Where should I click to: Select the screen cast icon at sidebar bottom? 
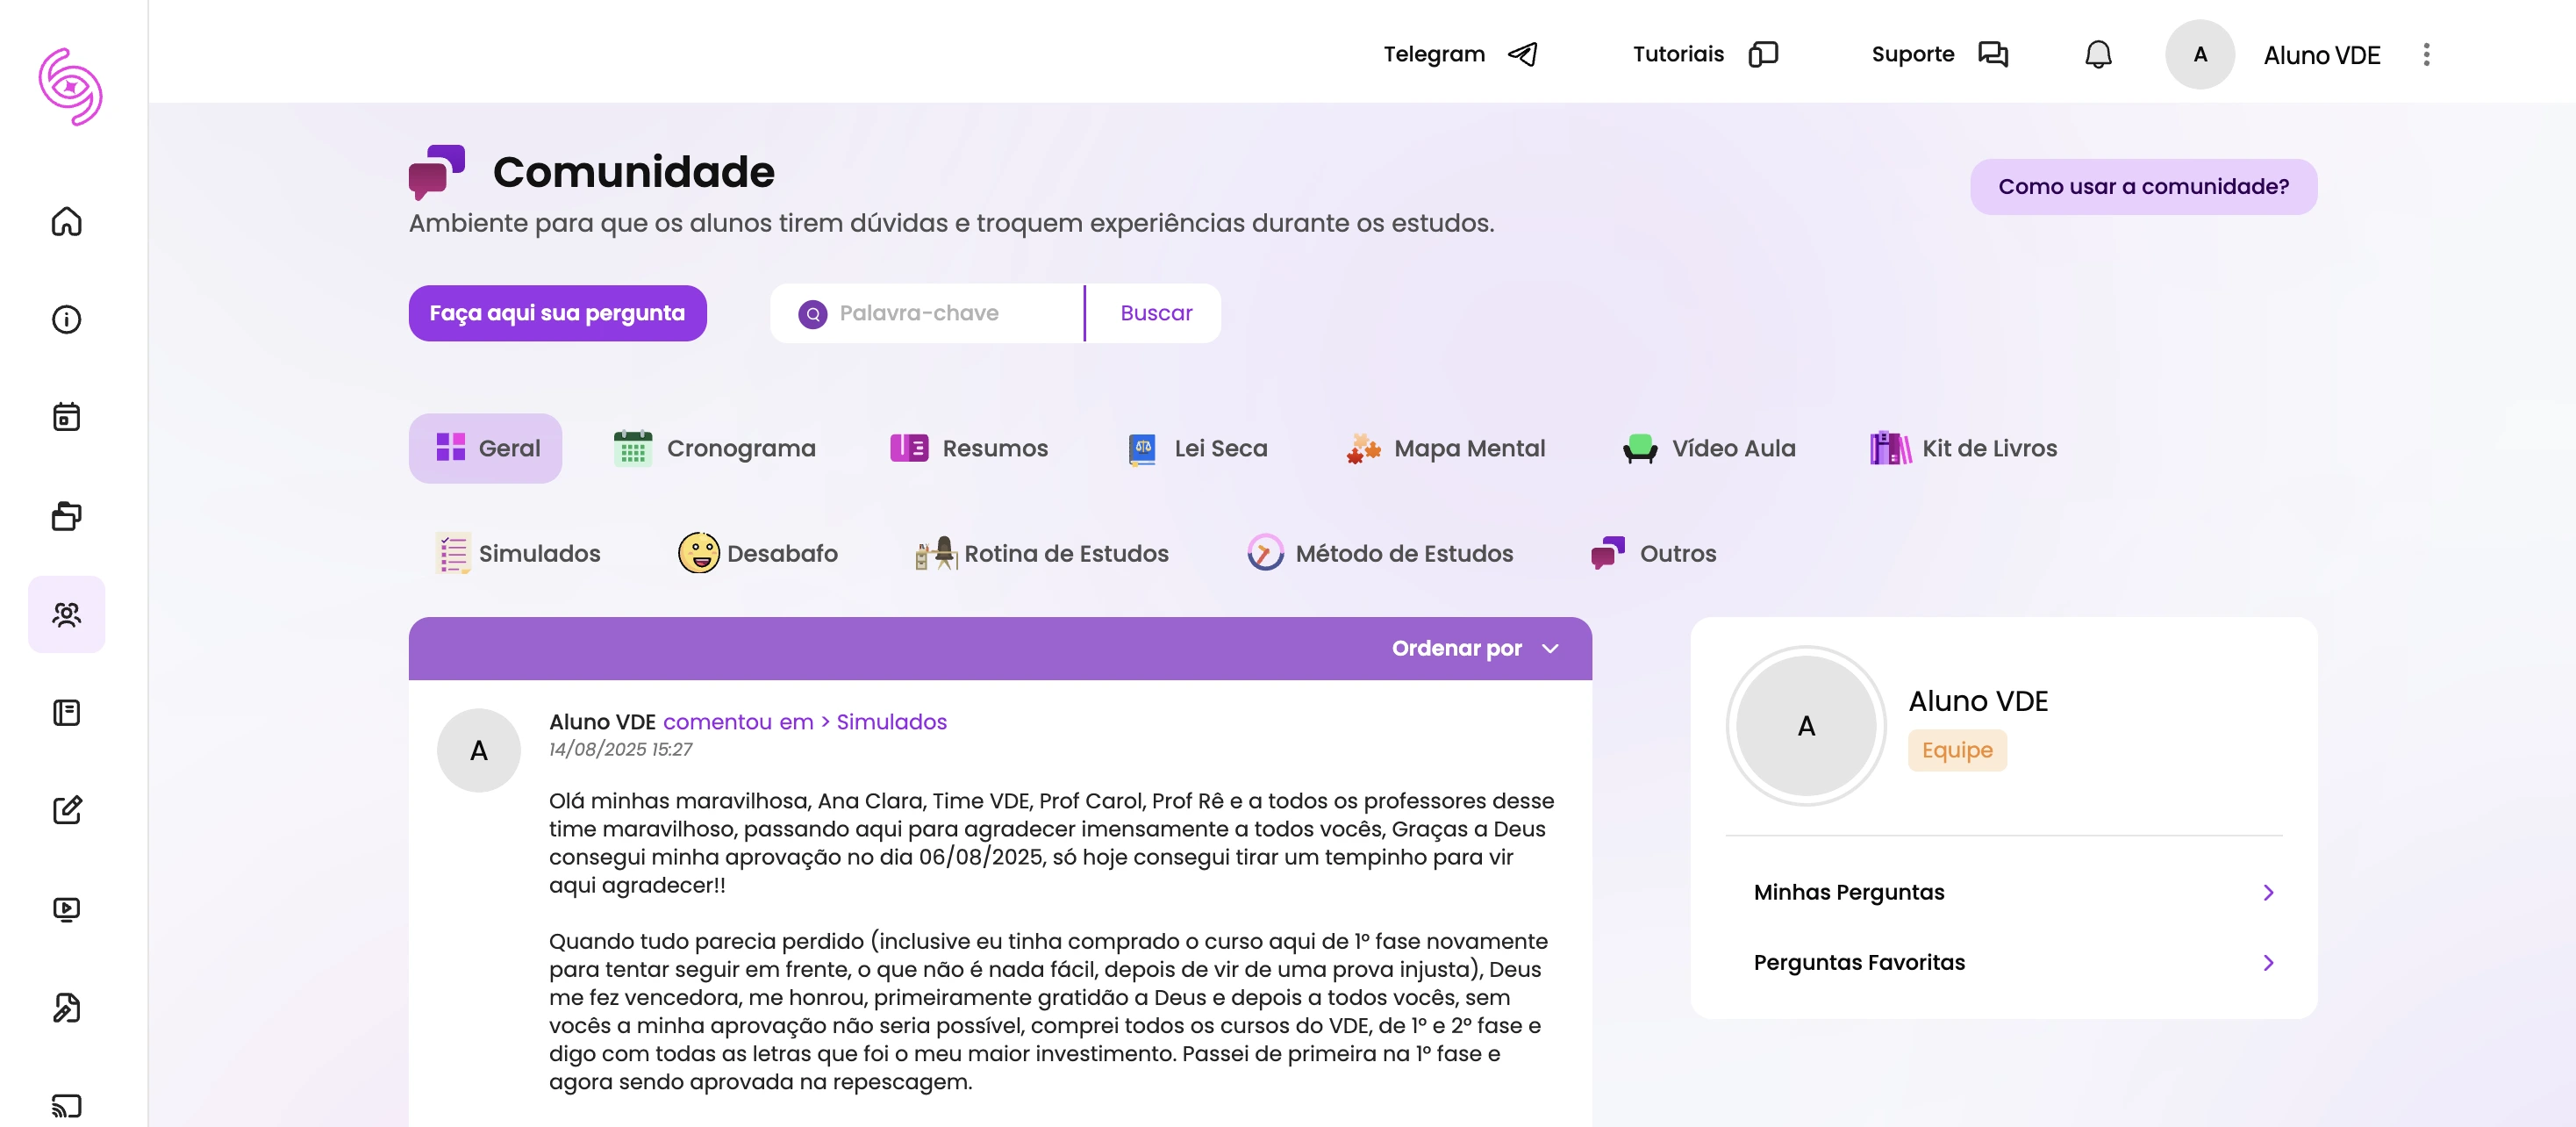coord(66,1106)
